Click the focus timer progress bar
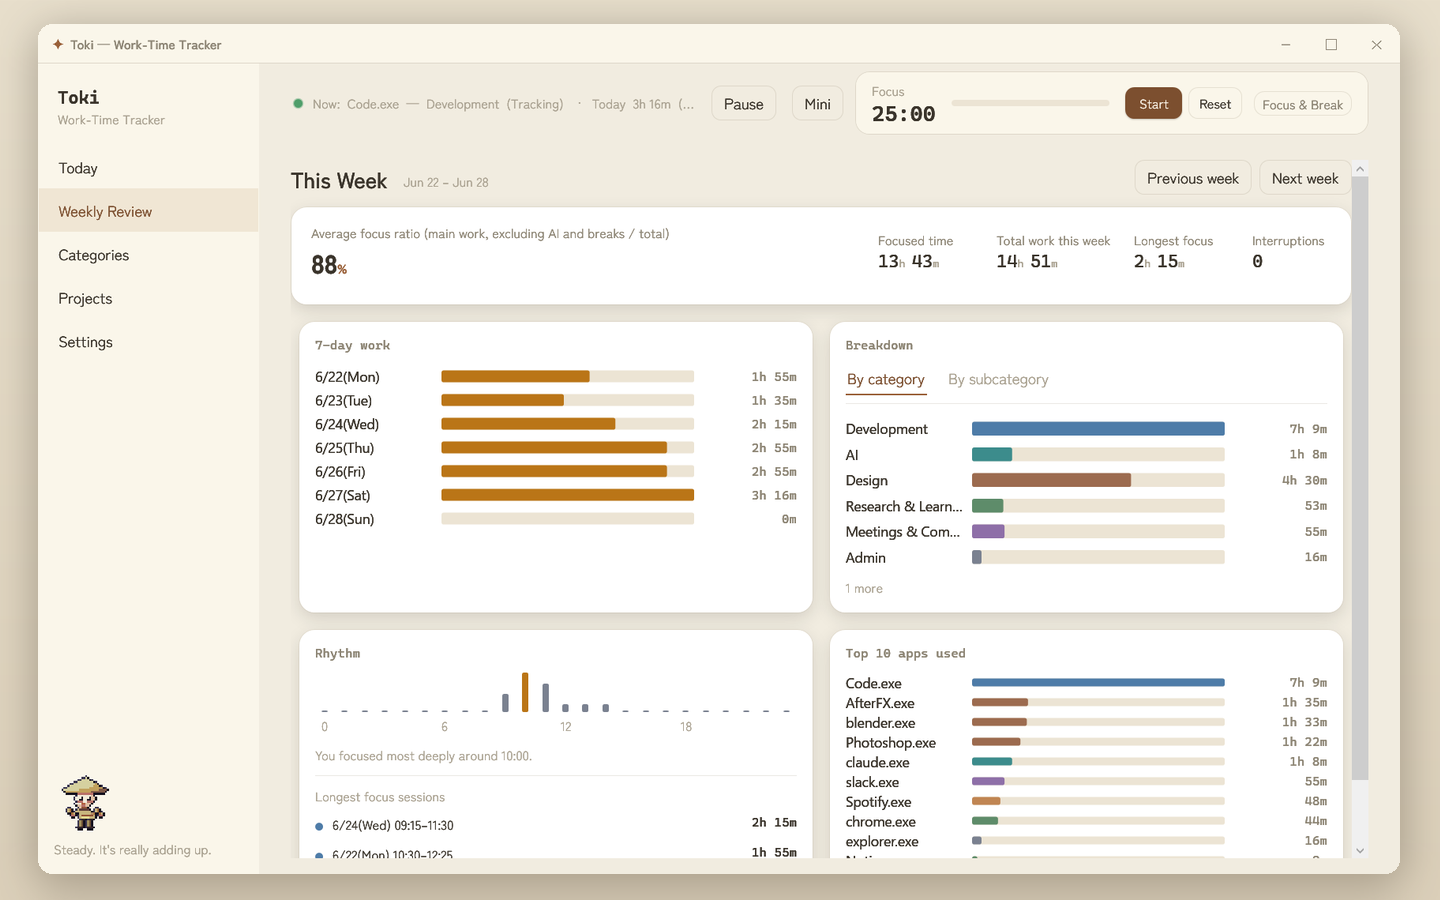This screenshot has width=1440, height=900. point(1030,103)
